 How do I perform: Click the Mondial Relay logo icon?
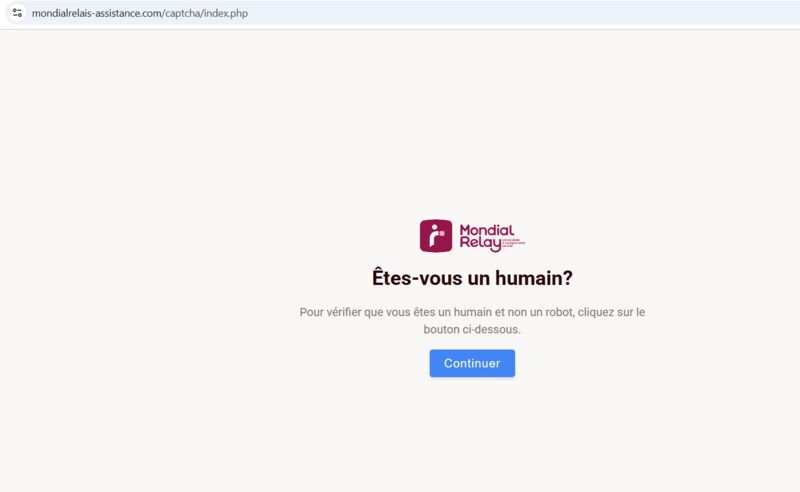pos(436,236)
